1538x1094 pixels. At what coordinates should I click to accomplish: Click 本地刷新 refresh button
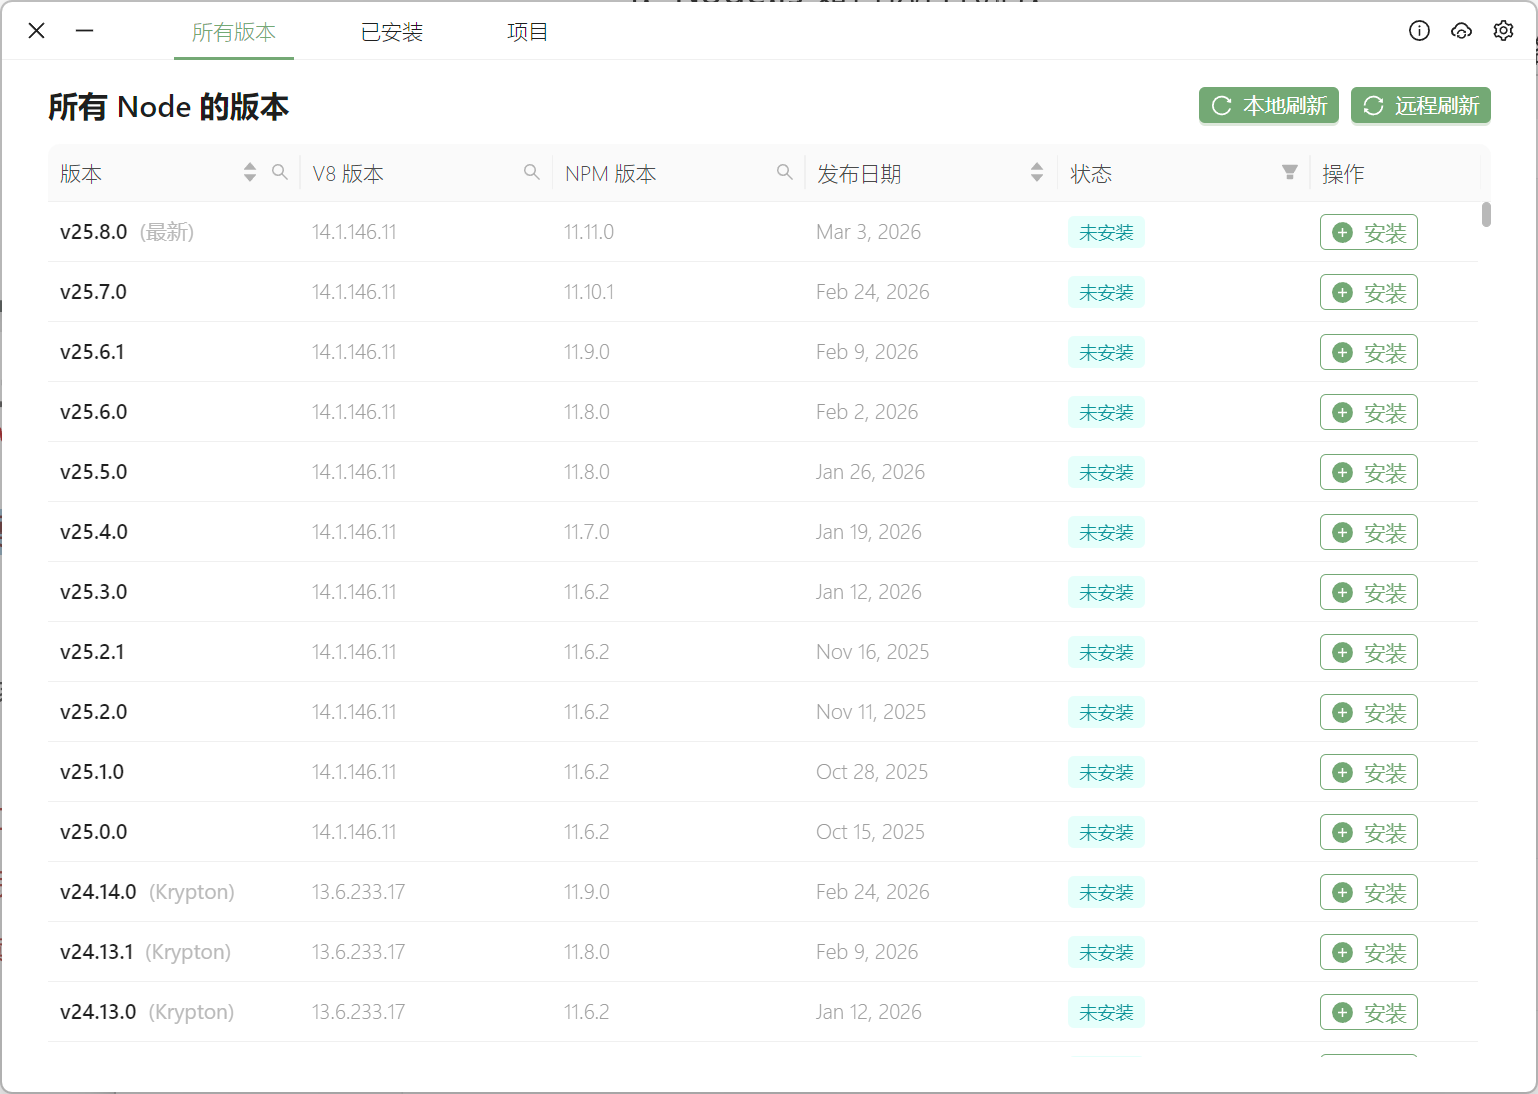pyautogui.click(x=1269, y=105)
